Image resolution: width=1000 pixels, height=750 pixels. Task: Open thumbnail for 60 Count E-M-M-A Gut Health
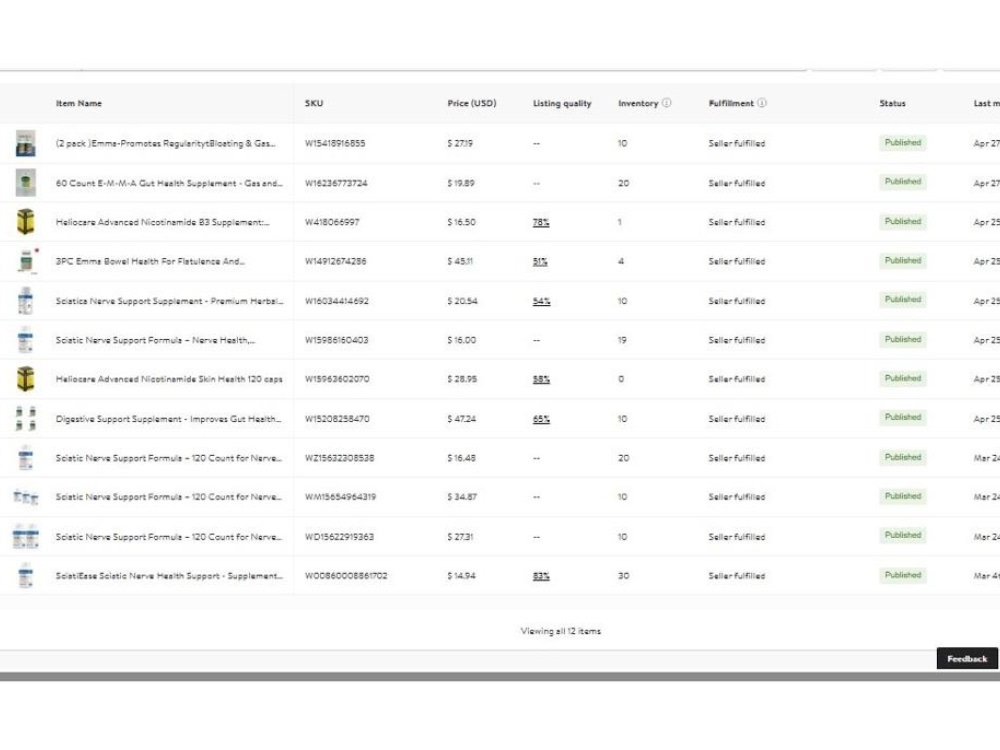point(26,183)
